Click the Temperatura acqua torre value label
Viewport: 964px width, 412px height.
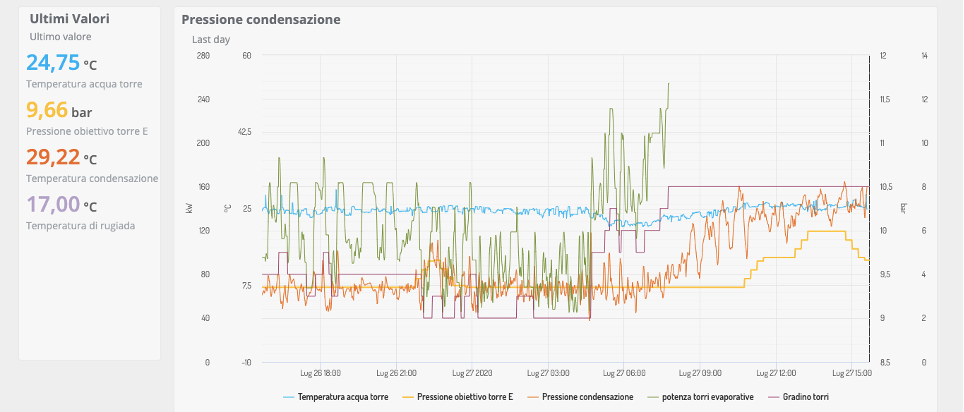84,84
